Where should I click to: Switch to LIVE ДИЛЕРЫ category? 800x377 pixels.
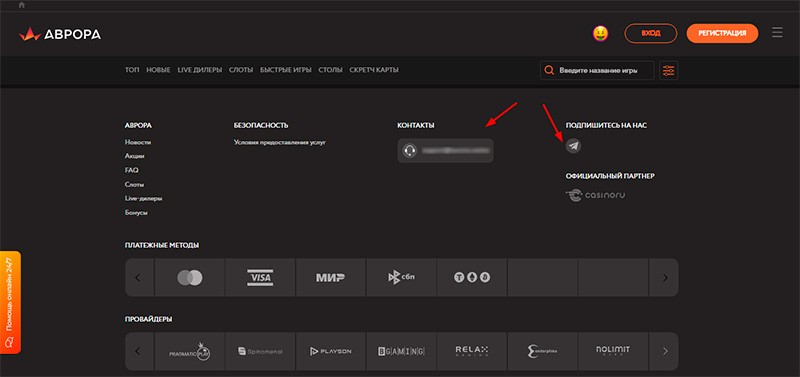[x=199, y=70]
